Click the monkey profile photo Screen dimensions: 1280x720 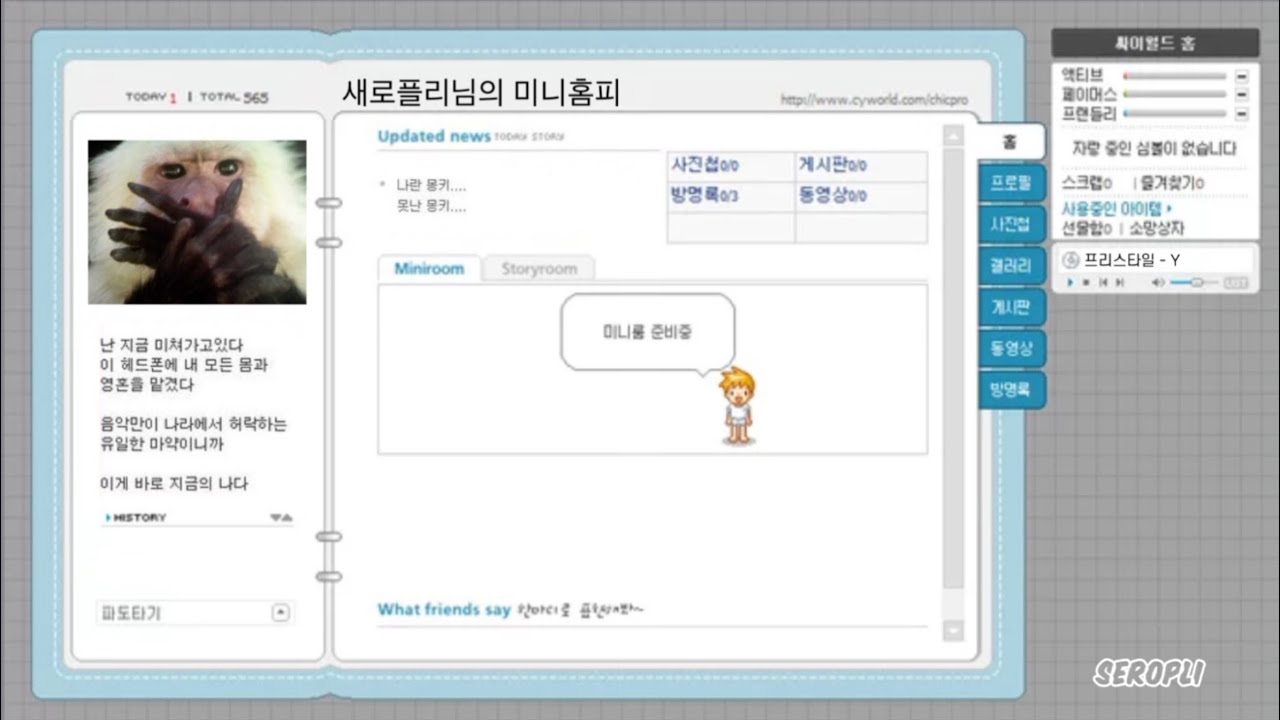coord(197,222)
